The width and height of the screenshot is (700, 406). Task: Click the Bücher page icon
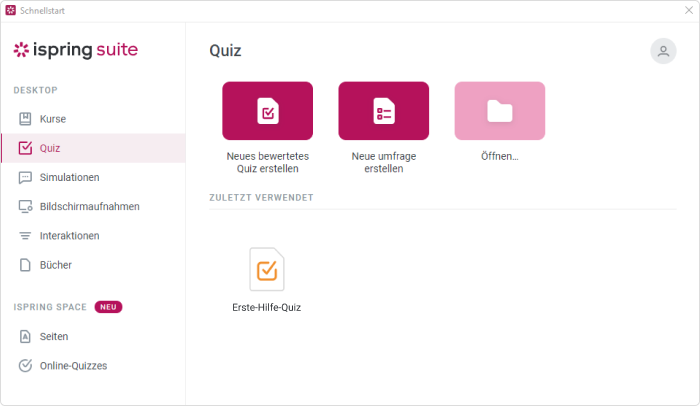click(x=25, y=265)
